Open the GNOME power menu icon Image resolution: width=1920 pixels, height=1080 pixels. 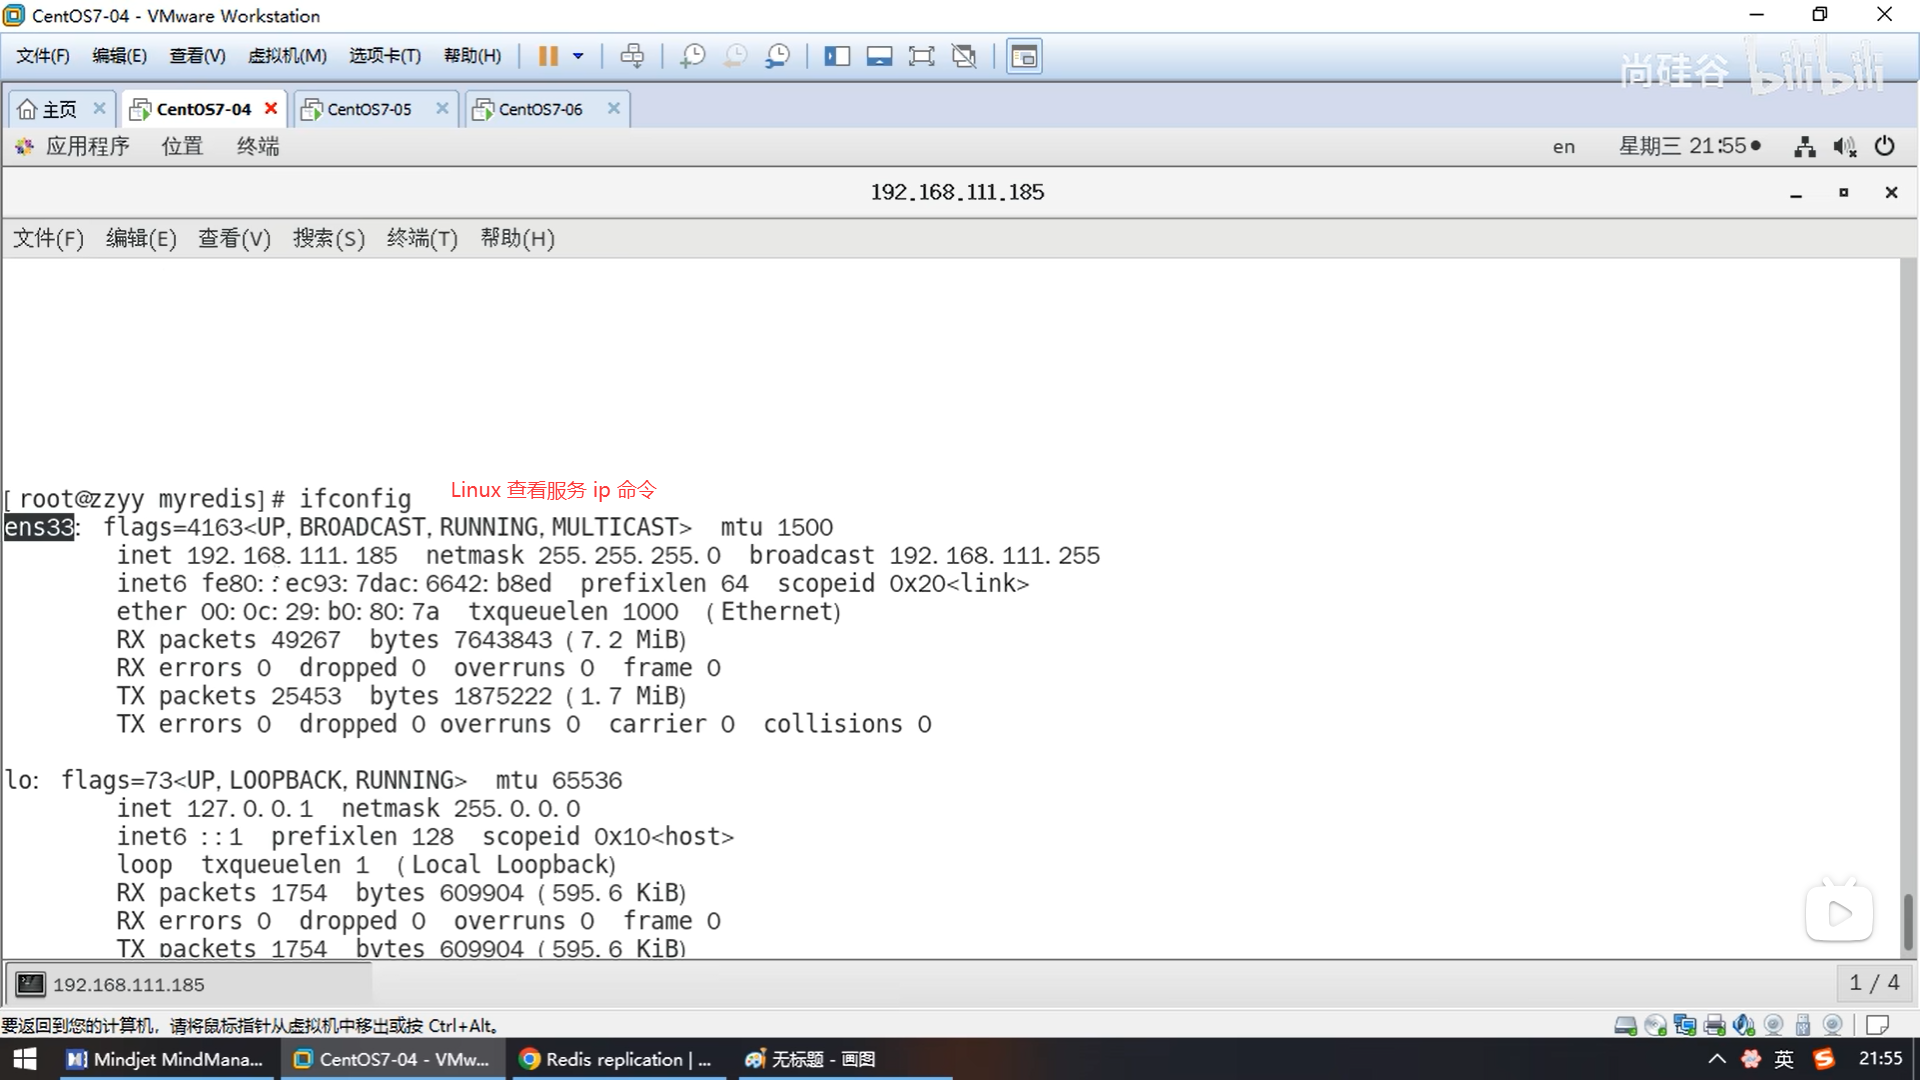pos(1884,146)
